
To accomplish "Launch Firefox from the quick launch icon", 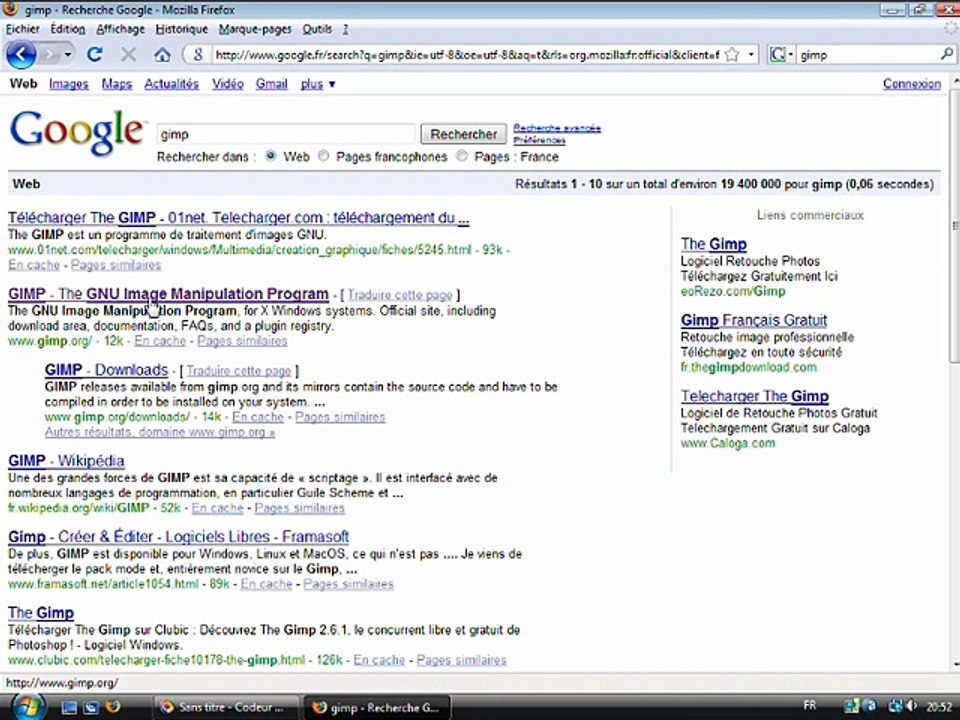I will coord(113,707).
